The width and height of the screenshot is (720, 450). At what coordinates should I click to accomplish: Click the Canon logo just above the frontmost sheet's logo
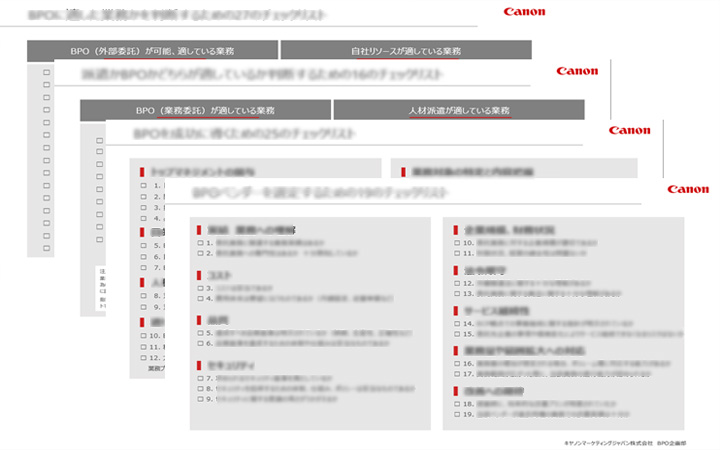coord(630,130)
